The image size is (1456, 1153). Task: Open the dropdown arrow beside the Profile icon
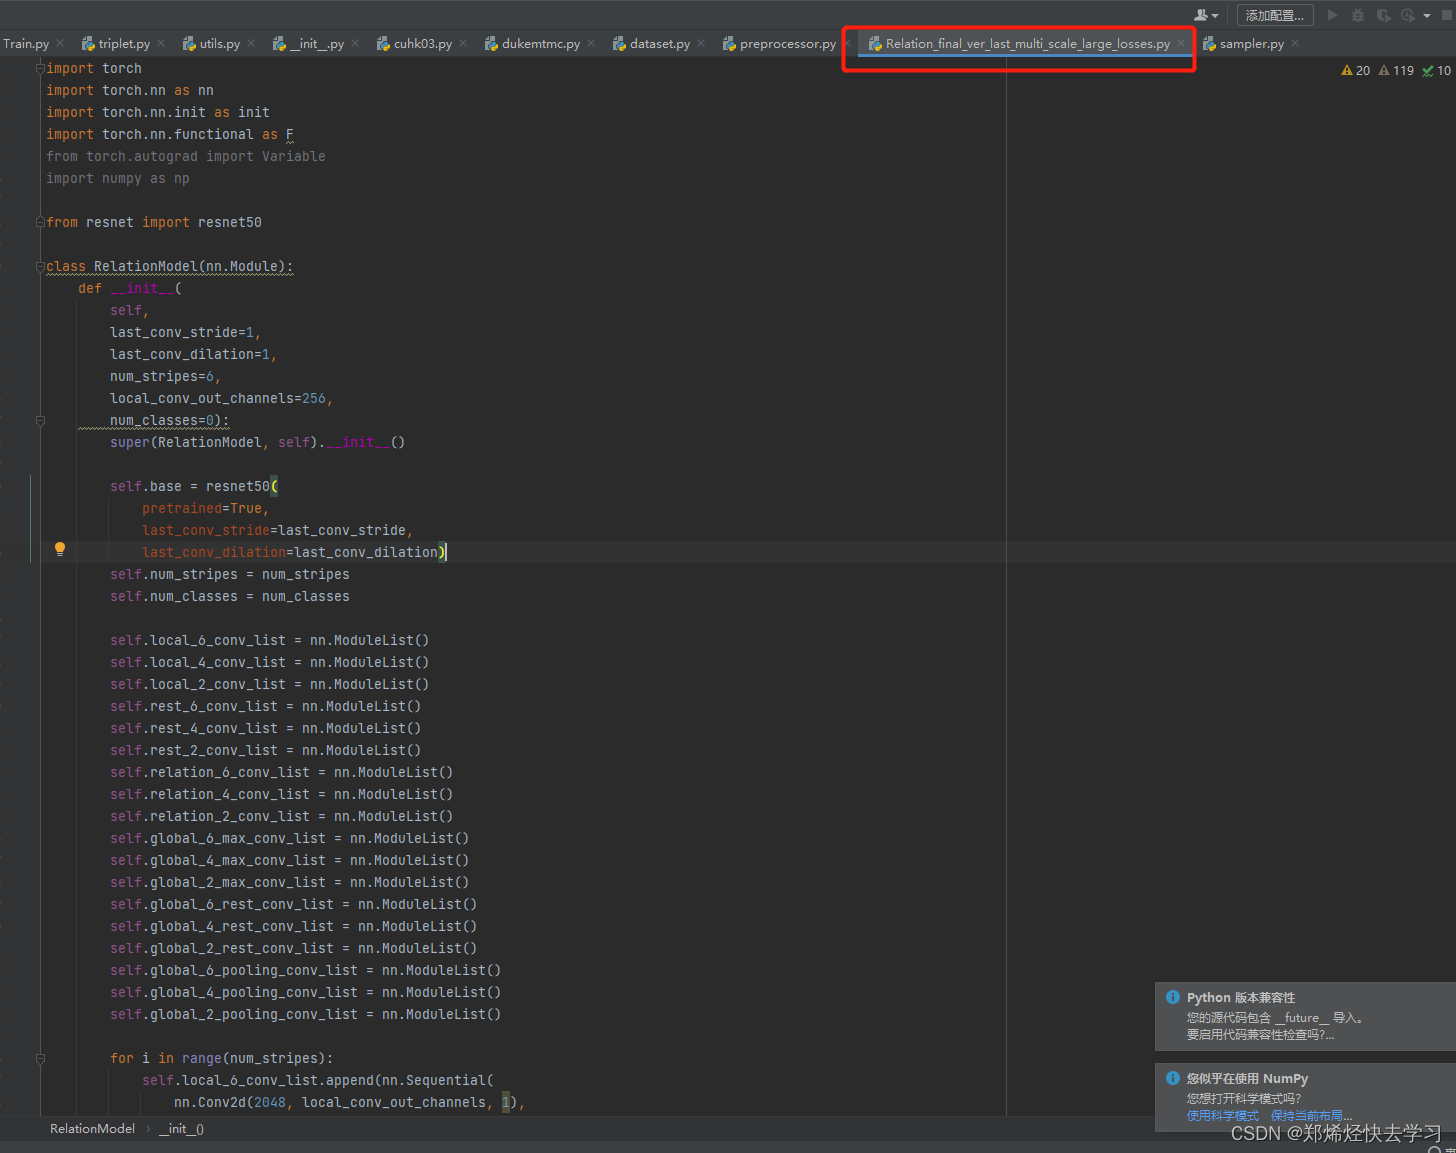1427,16
